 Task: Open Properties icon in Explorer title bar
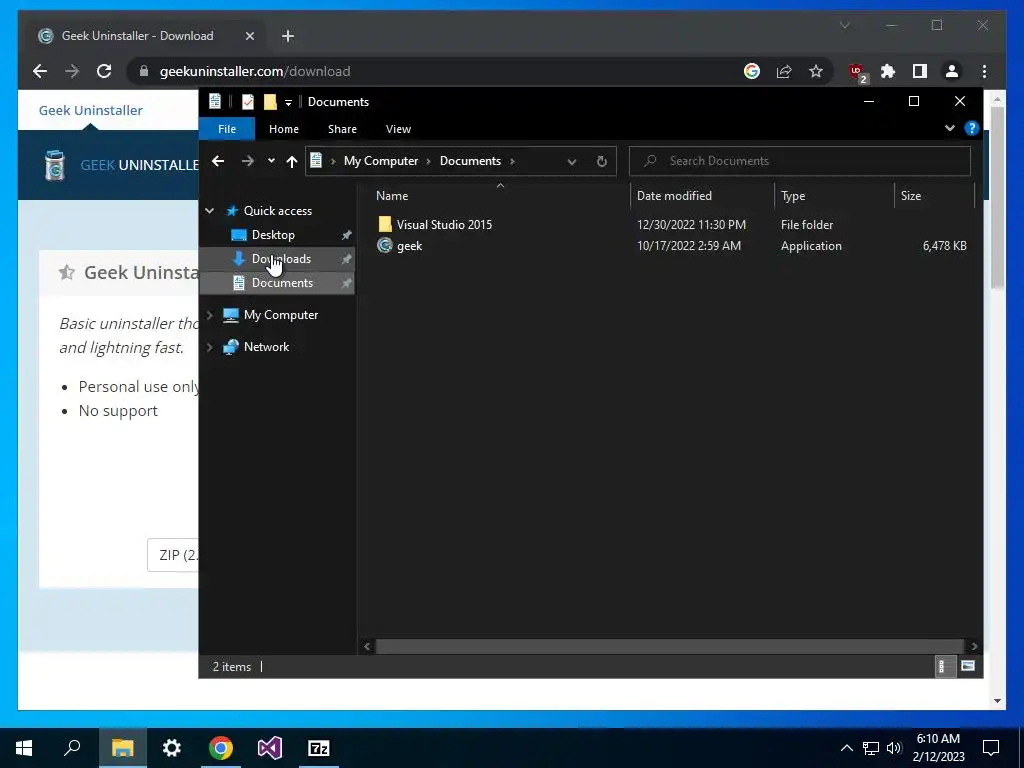coord(248,102)
